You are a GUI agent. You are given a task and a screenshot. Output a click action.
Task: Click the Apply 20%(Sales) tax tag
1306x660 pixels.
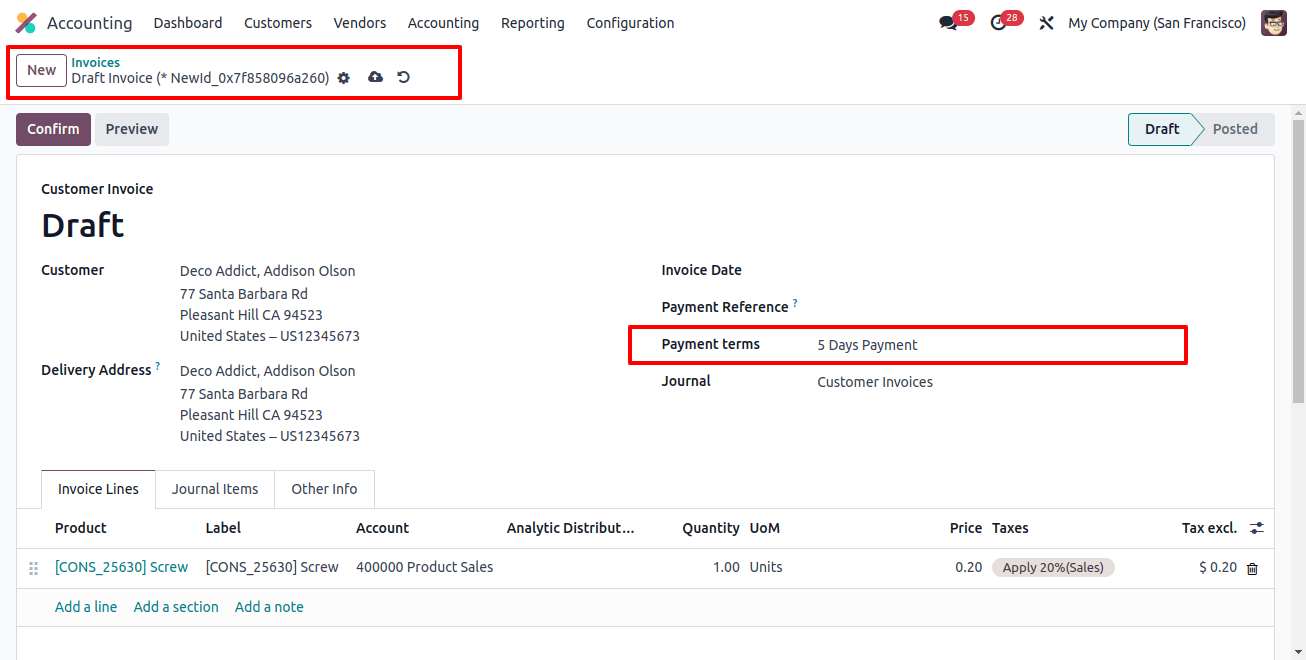[x=1053, y=567]
